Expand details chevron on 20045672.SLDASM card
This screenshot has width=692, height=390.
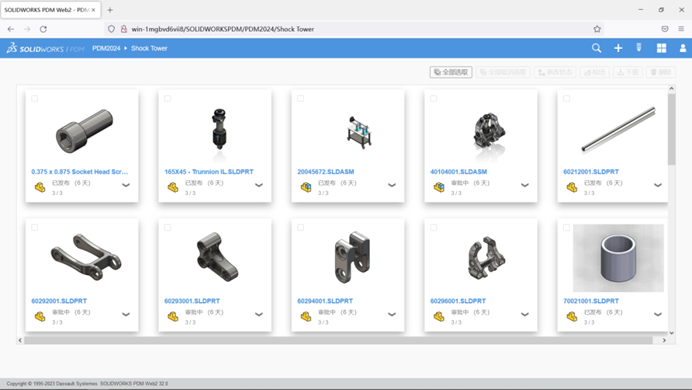(x=392, y=185)
